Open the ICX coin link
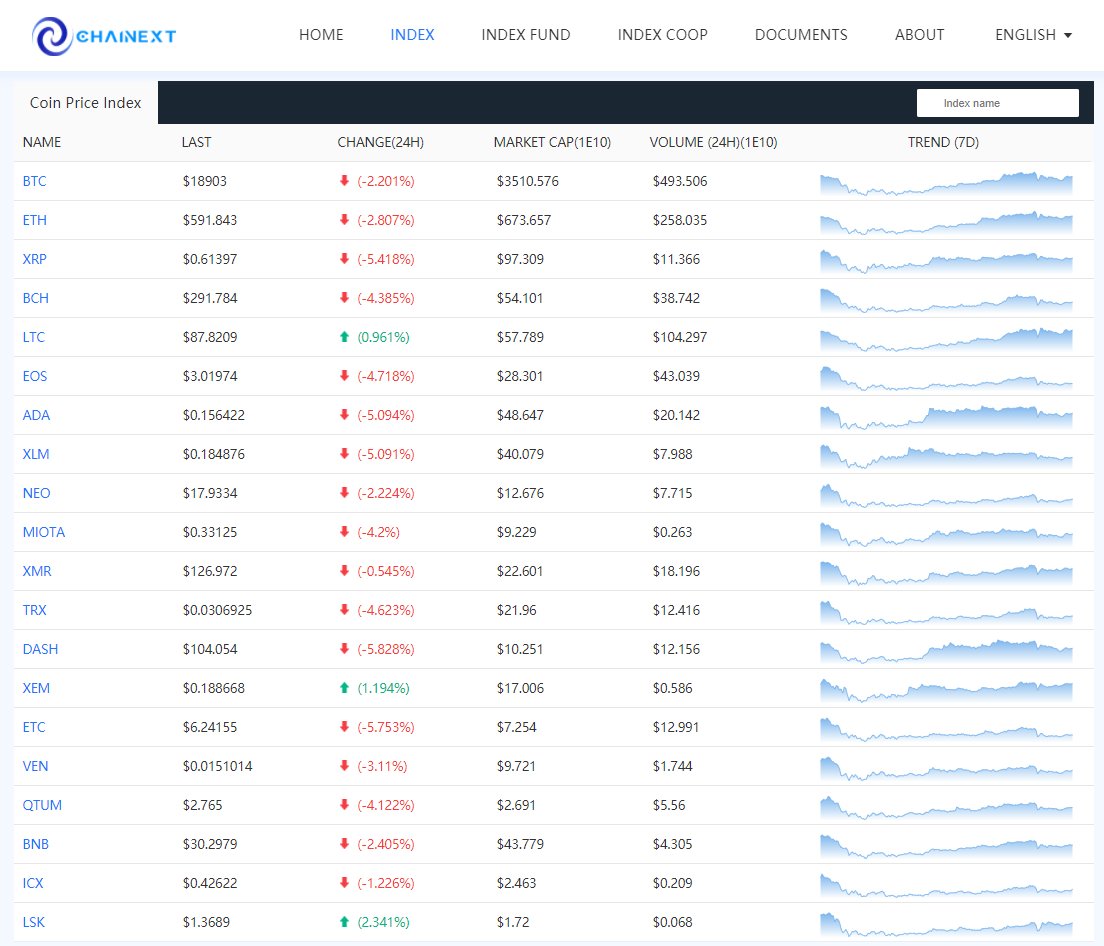This screenshot has width=1104, height=946. pyautogui.click(x=33, y=883)
